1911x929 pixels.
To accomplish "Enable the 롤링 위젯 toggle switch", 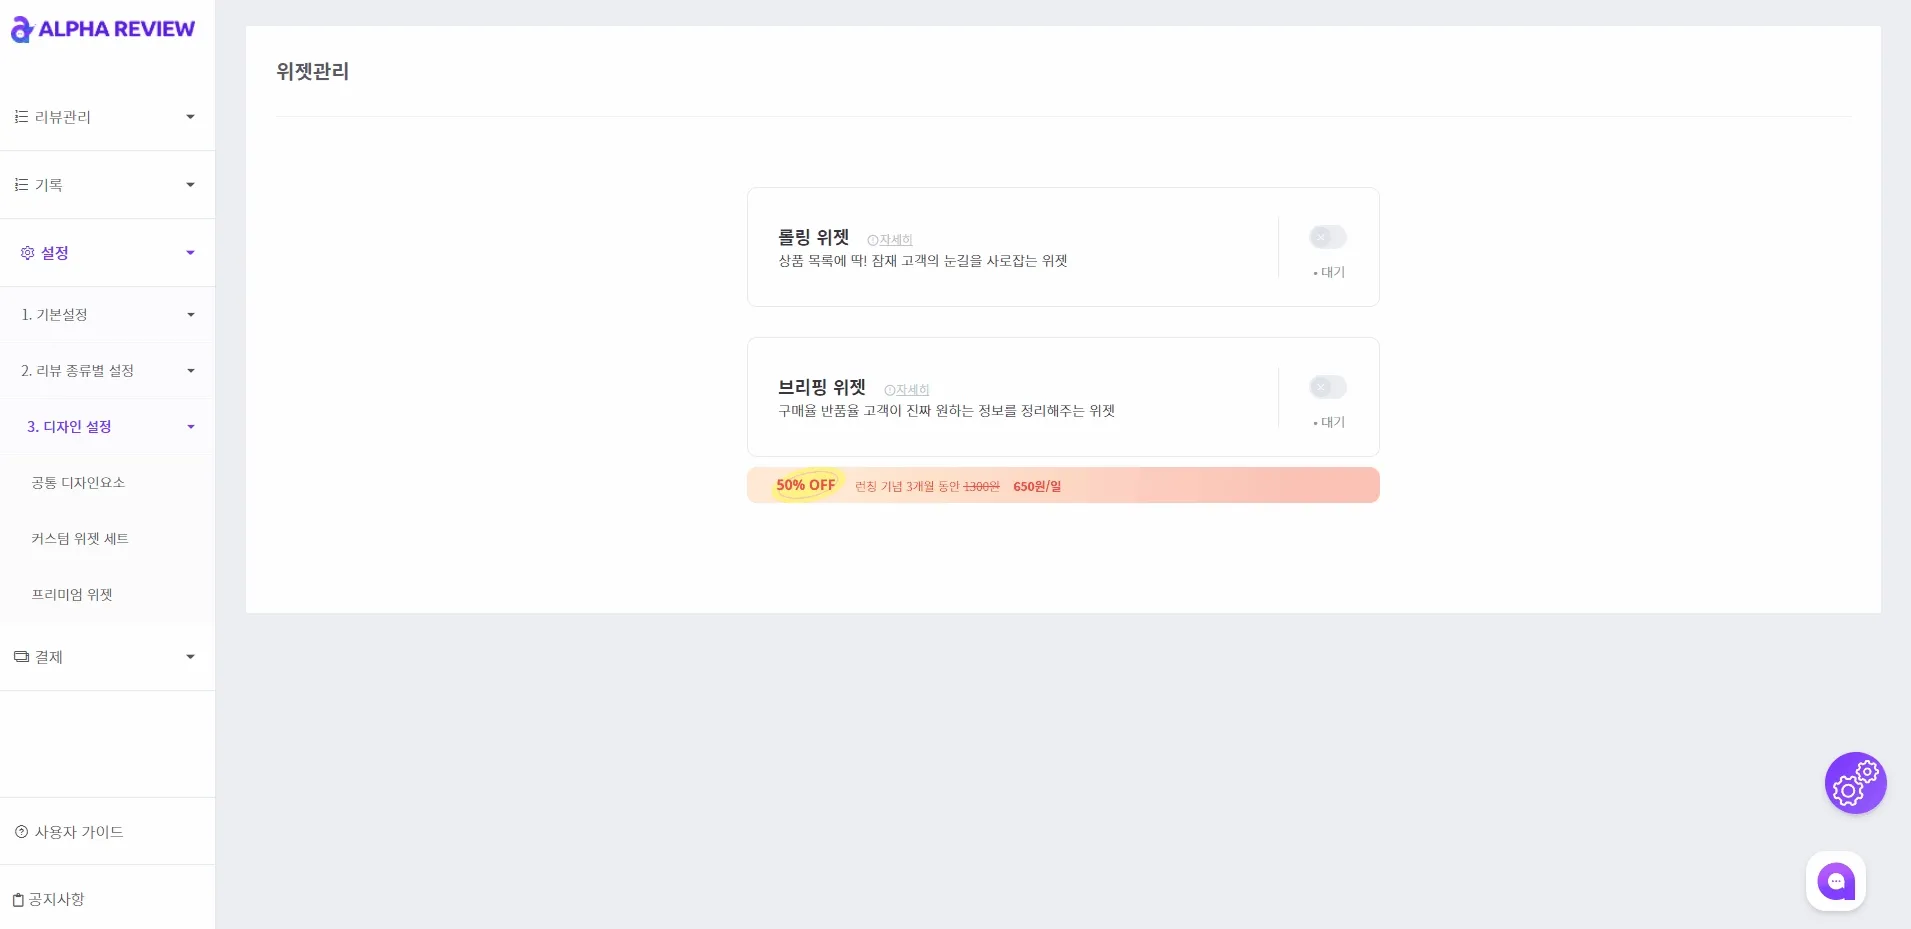I will click(x=1328, y=237).
